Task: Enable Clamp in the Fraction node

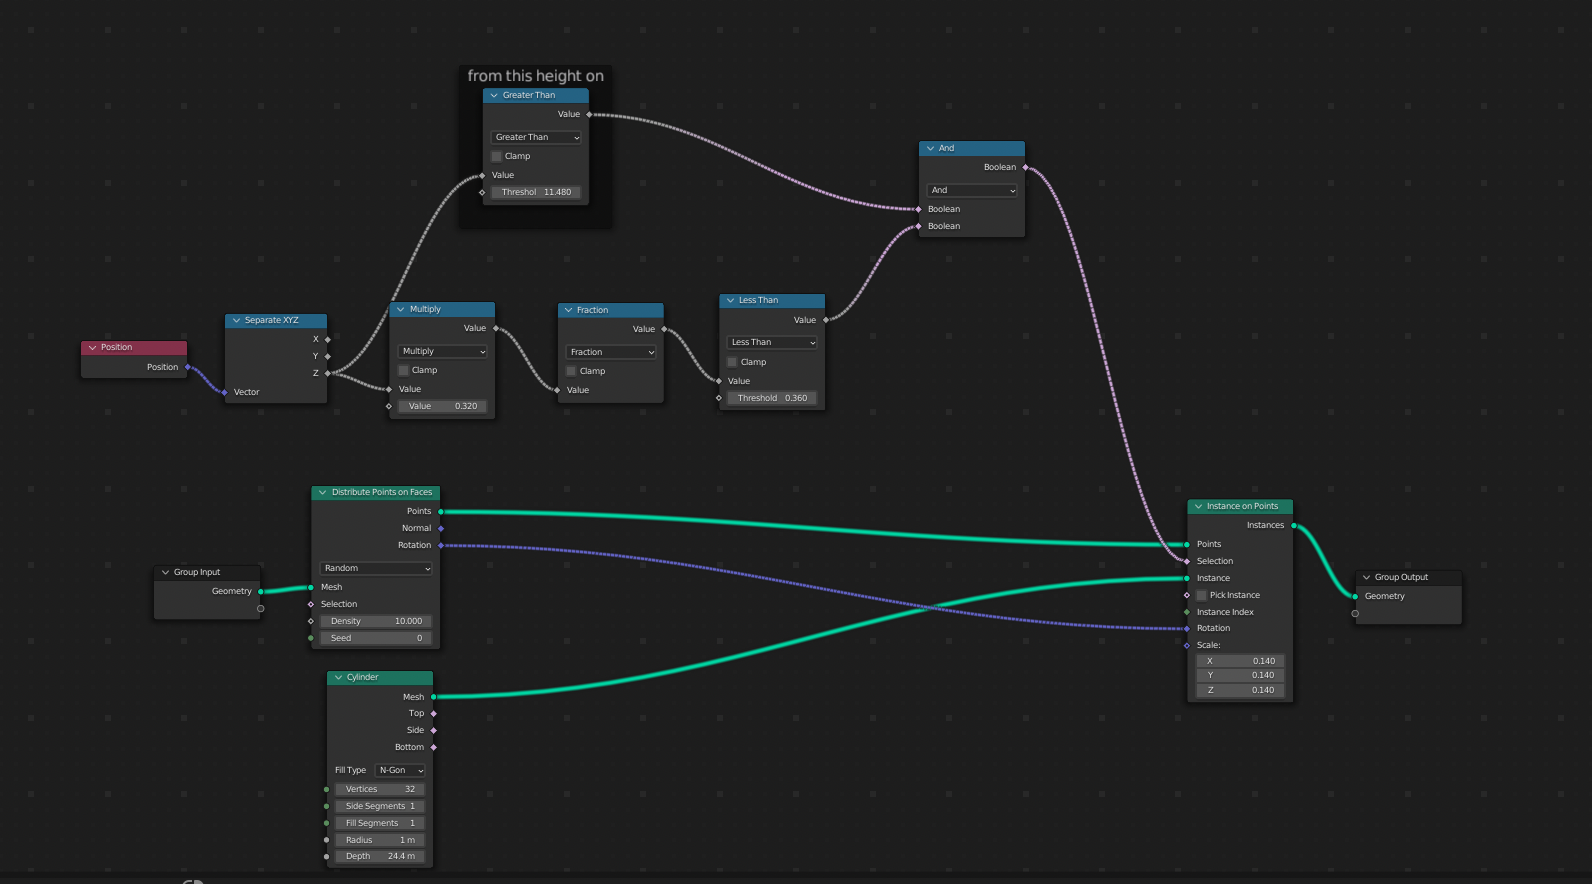Action: pos(572,372)
